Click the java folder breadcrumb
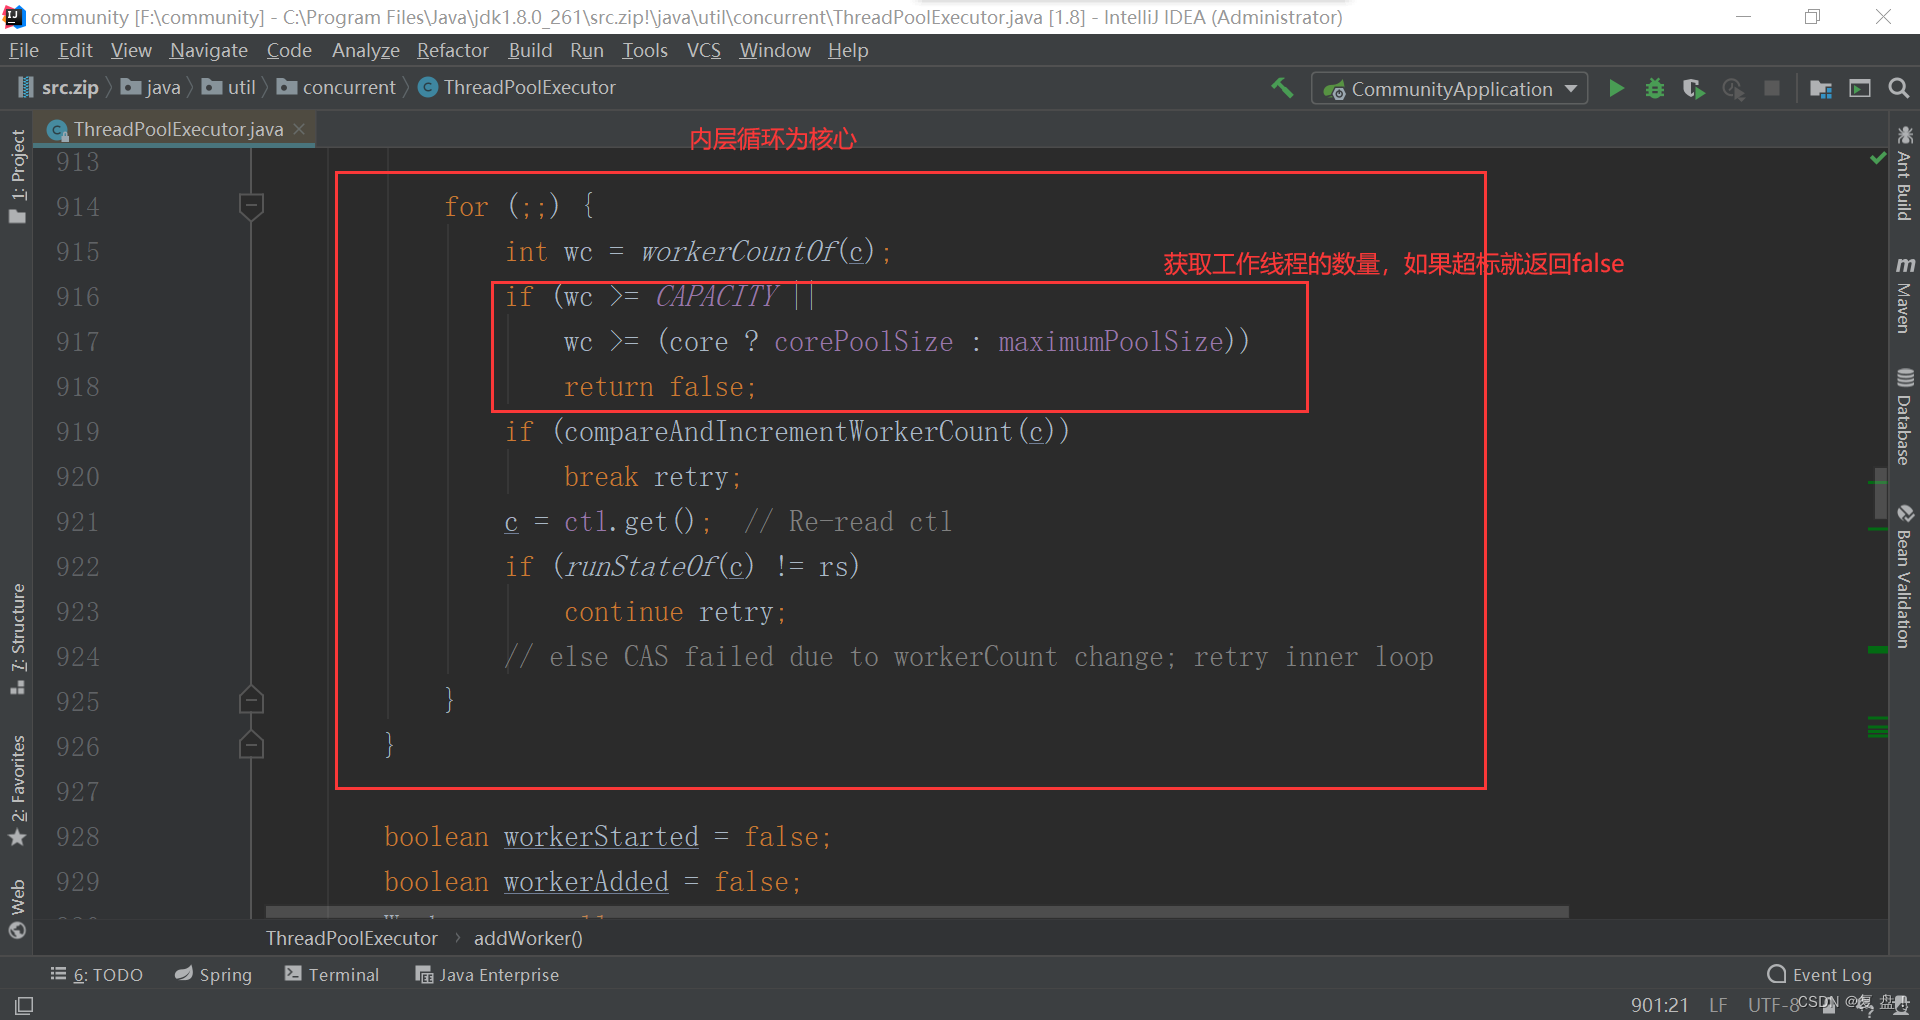 click(x=151, y=88)
